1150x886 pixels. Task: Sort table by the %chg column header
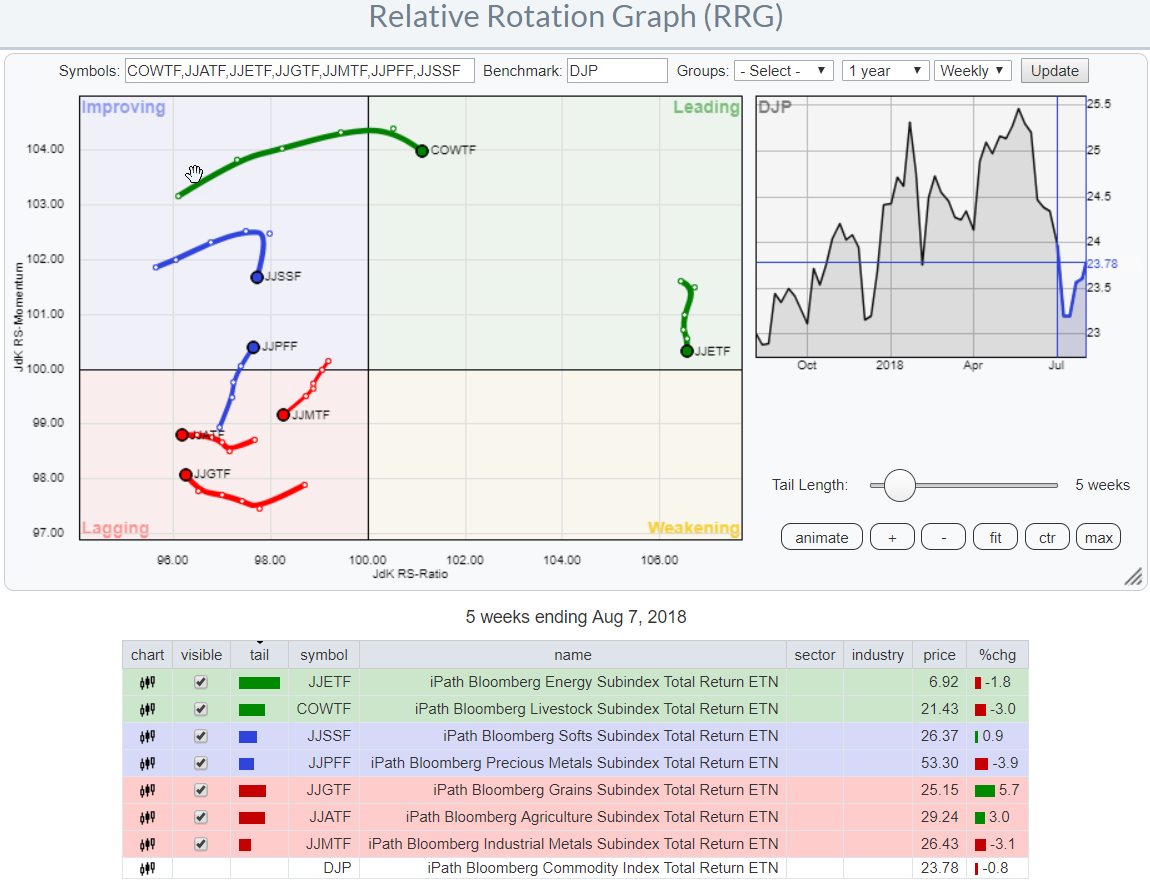996,655
